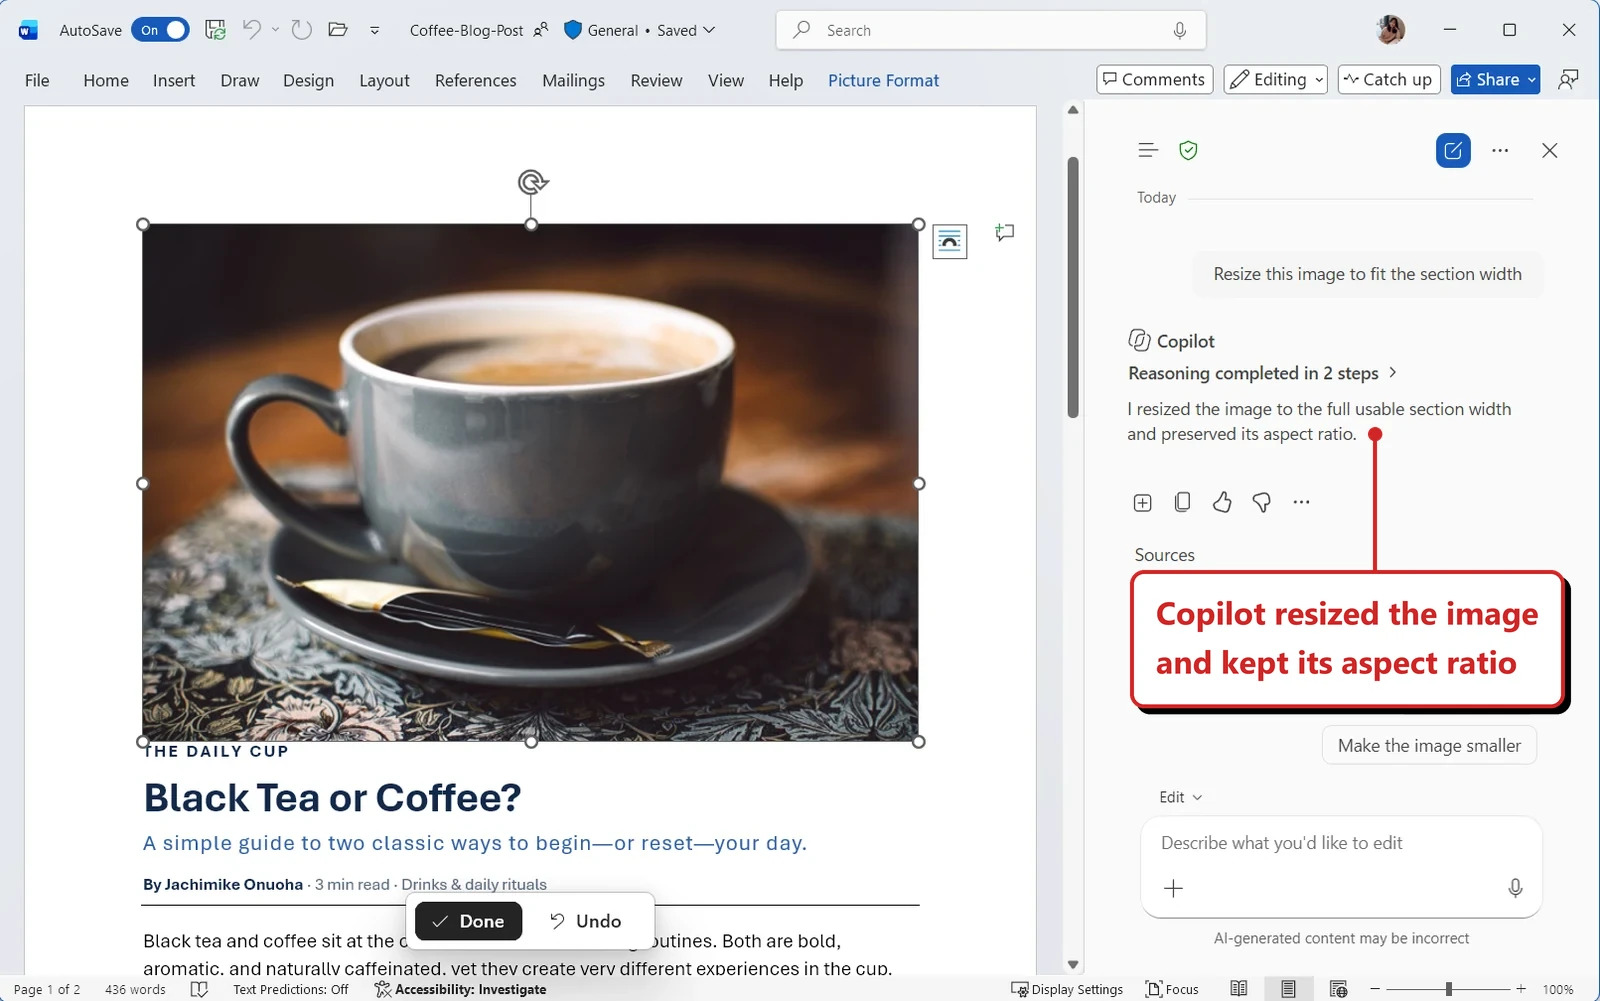1600x1001 pixels.
Task: Click the Redo arrow icon
Action: [302, 30]
